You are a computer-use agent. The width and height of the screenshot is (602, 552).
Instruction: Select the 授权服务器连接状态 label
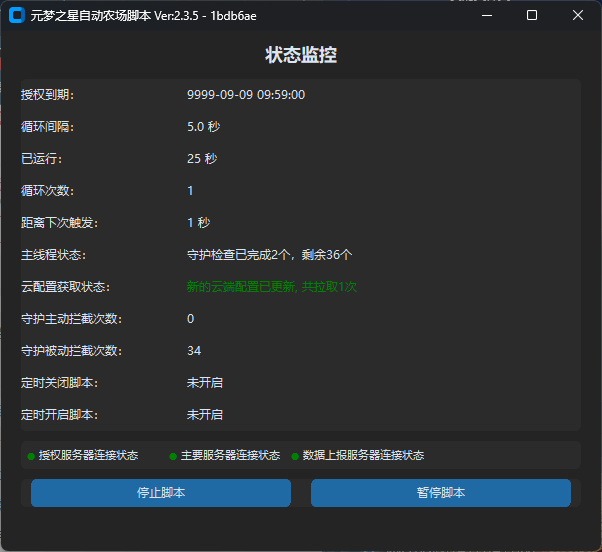click(x=88, y=455)
